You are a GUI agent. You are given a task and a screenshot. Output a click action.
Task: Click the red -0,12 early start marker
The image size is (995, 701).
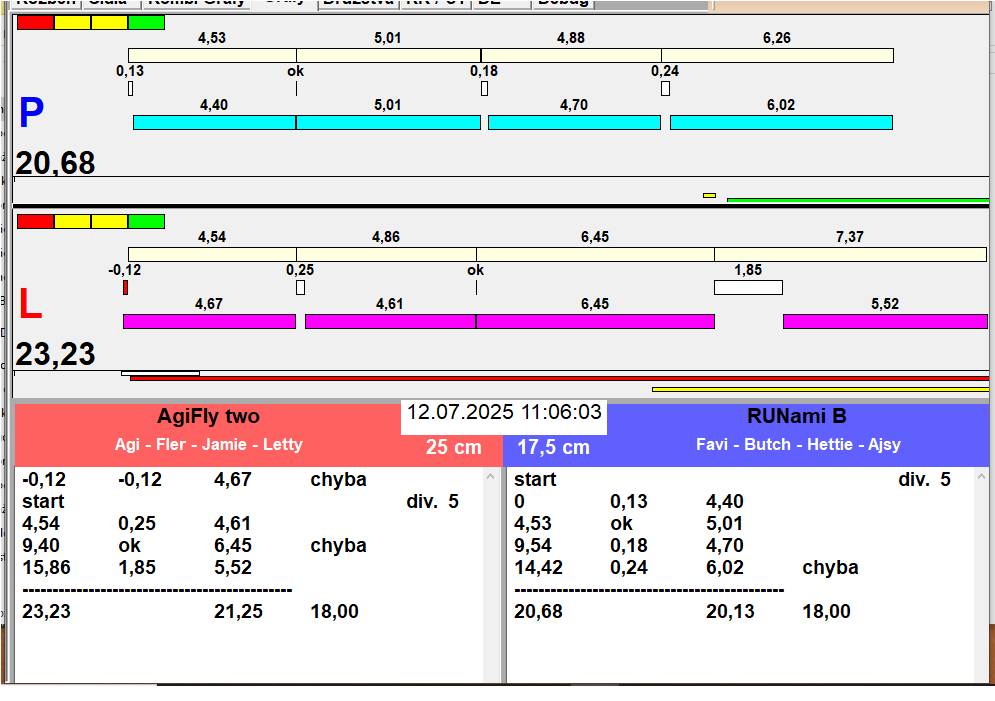point(126,287)
